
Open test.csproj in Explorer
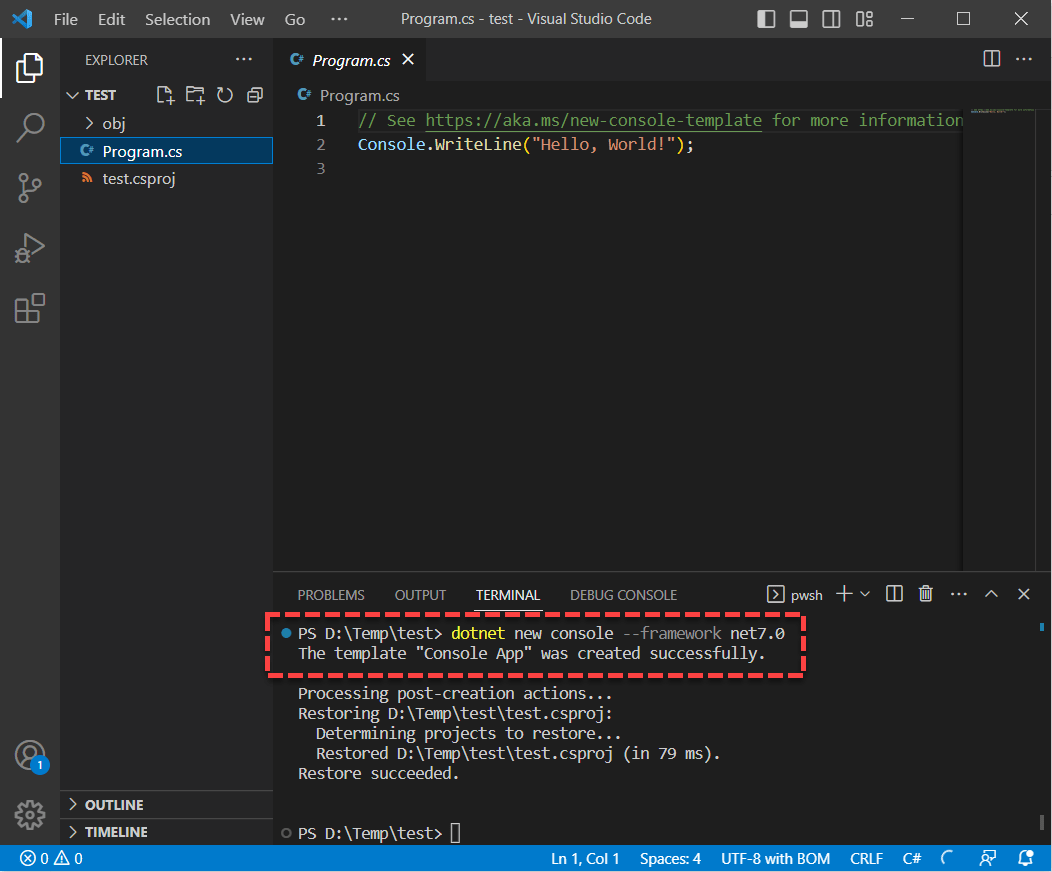tap(166, 178)
